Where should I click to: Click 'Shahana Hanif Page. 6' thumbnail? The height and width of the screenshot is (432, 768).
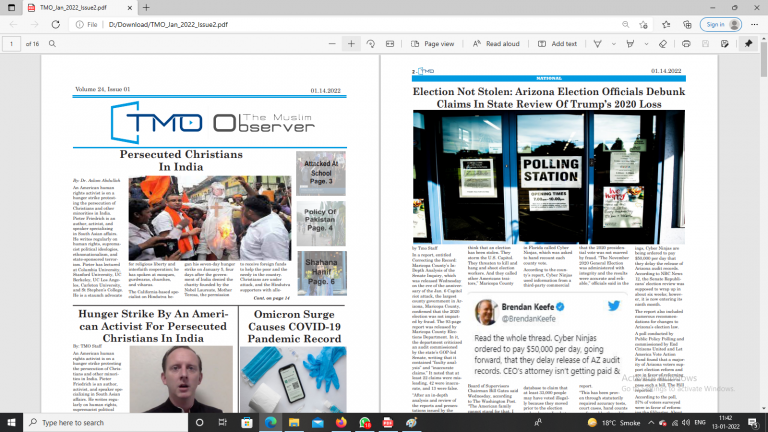[322, 273]
